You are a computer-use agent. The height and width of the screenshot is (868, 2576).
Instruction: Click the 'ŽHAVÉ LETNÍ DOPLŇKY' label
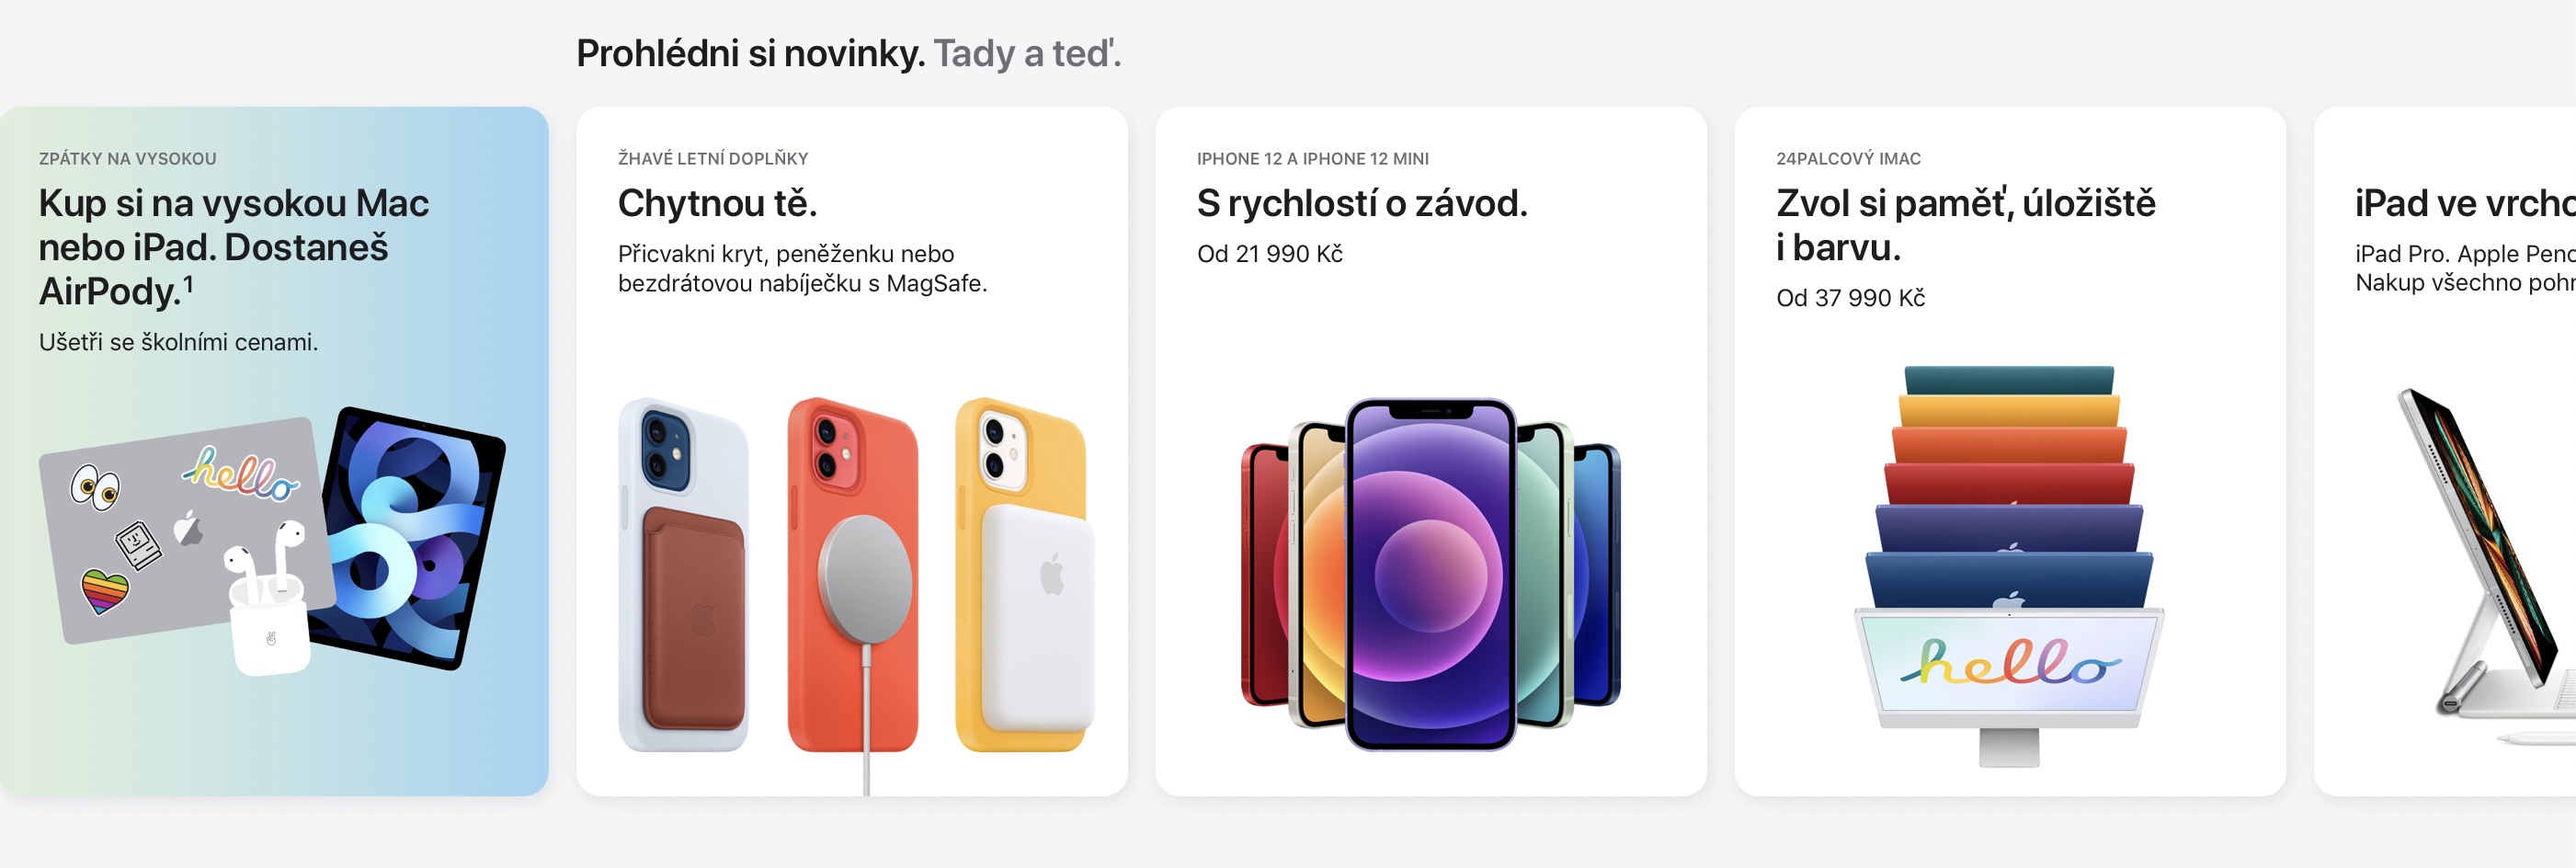(712, 159)
